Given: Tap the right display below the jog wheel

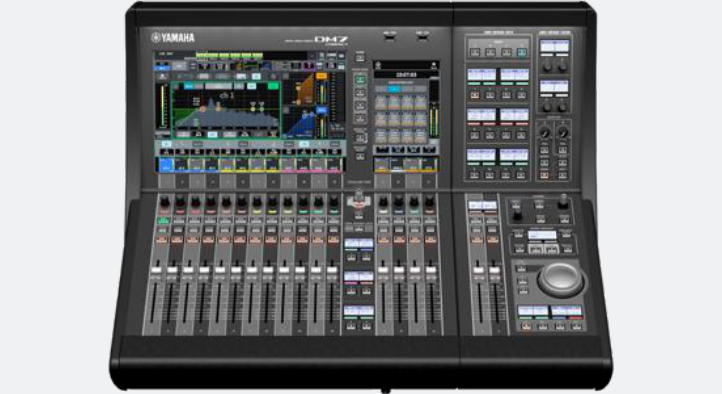Looking at the screenshot, I should (x=566, y=311).
